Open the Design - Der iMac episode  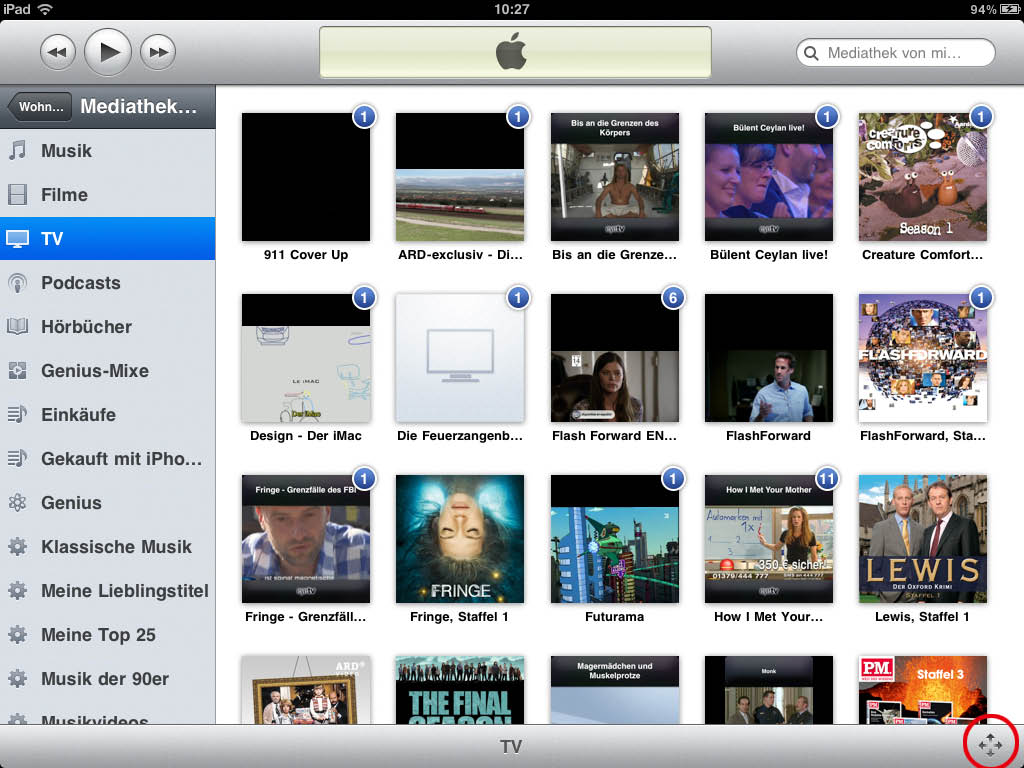[x=306, y=358]
